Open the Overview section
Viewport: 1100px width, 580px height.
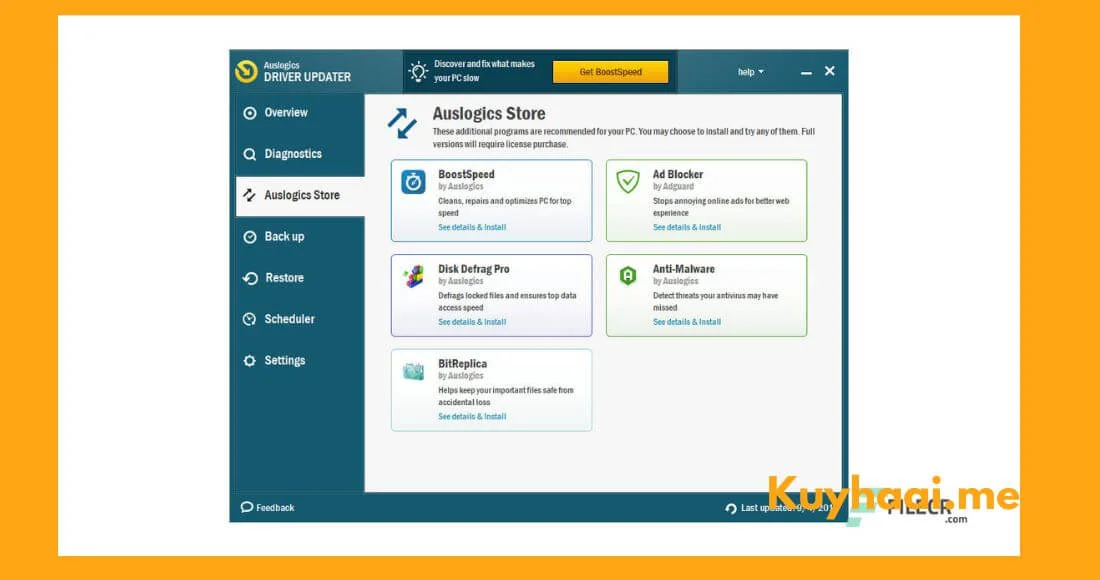pyautogui.click(x=300, y=113)
